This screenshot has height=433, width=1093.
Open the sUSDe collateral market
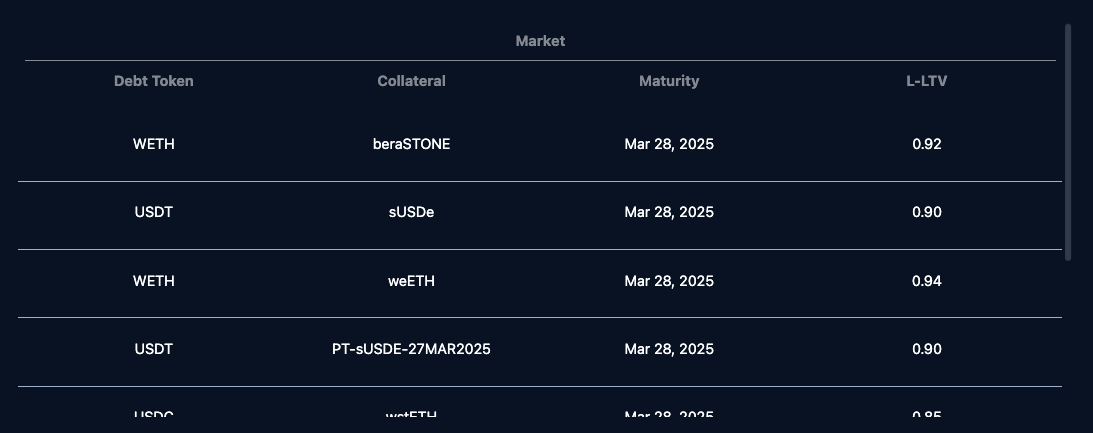[x=411, y=212]
